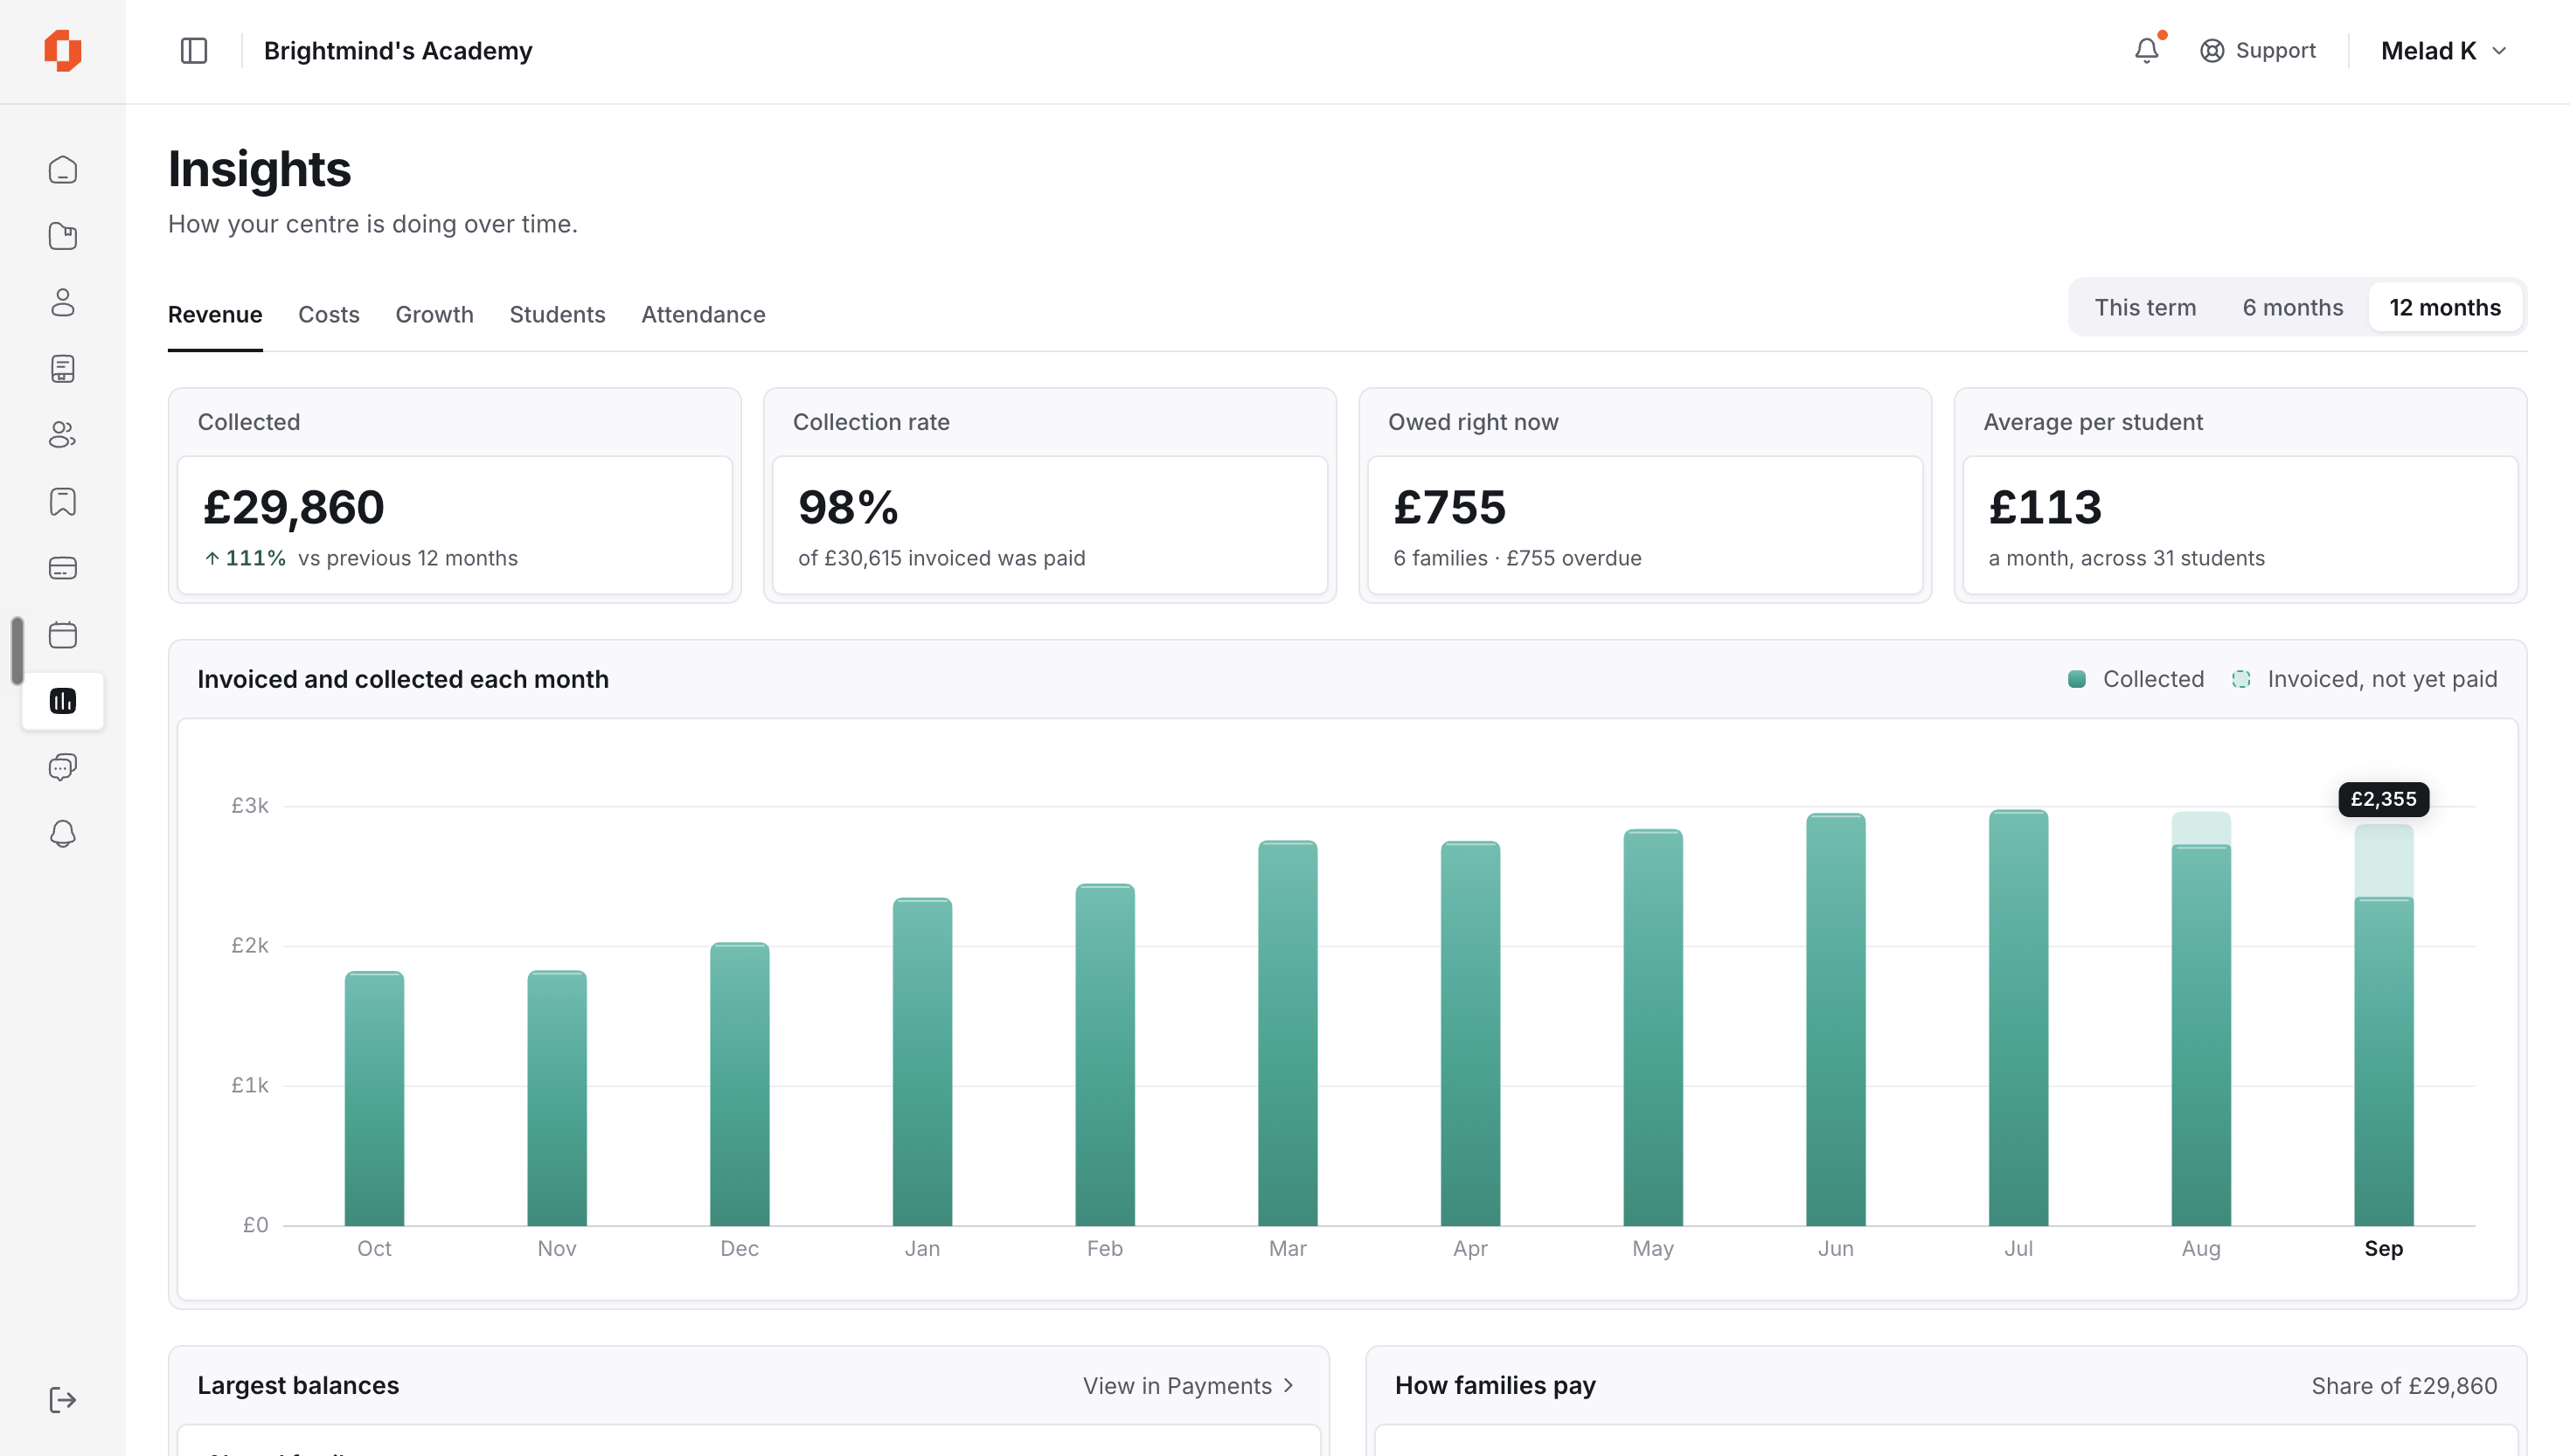The image size is (2570, 1456).
Task: Click the Mar bar in the chart
Action: [x=1288, y=1033]
